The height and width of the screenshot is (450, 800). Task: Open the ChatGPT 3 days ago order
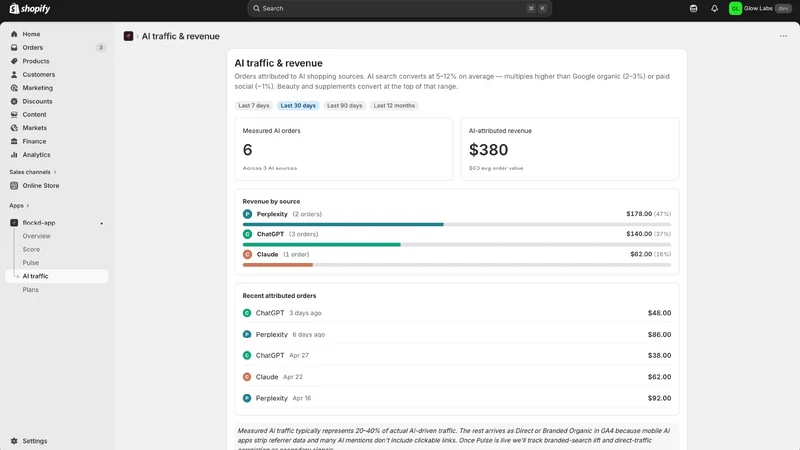coord(457,313)
